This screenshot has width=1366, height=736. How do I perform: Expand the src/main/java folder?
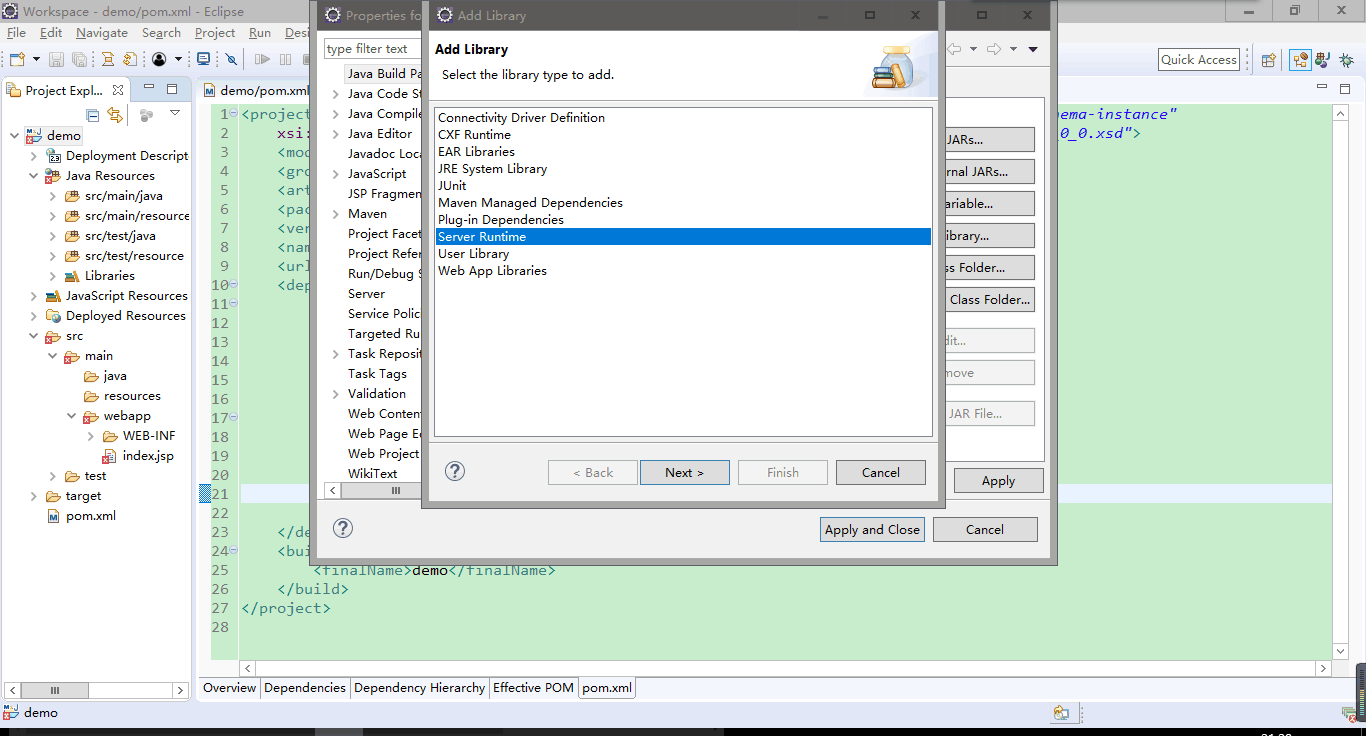[x=53, y=195]
